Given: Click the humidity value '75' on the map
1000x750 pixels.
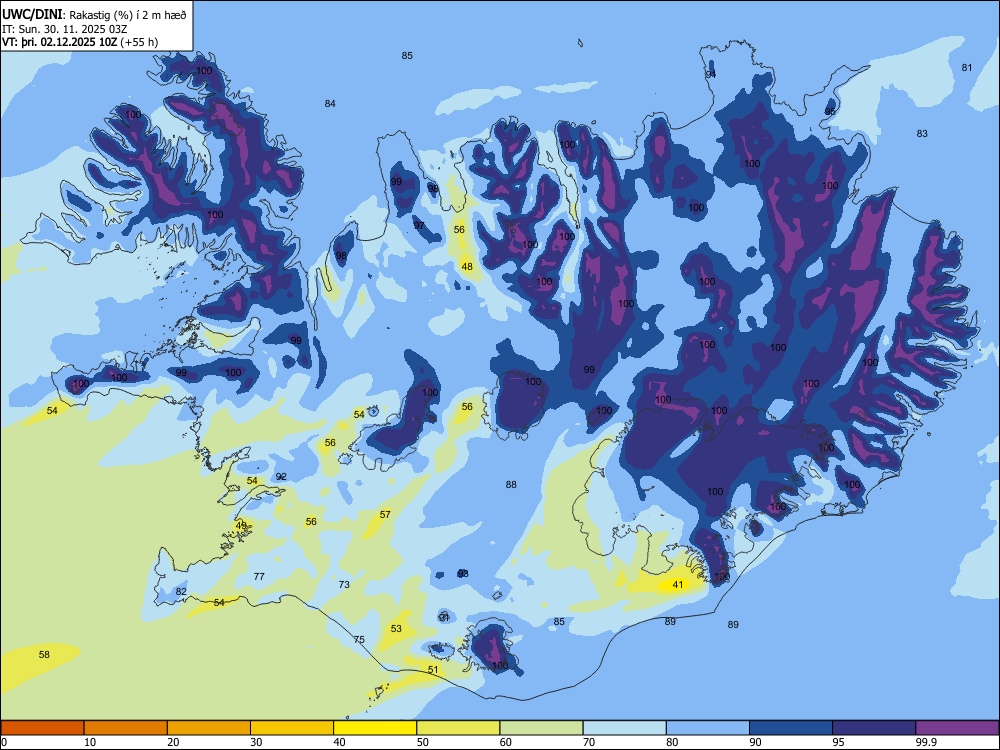Looking at the screenshot, I should [359, 640].
